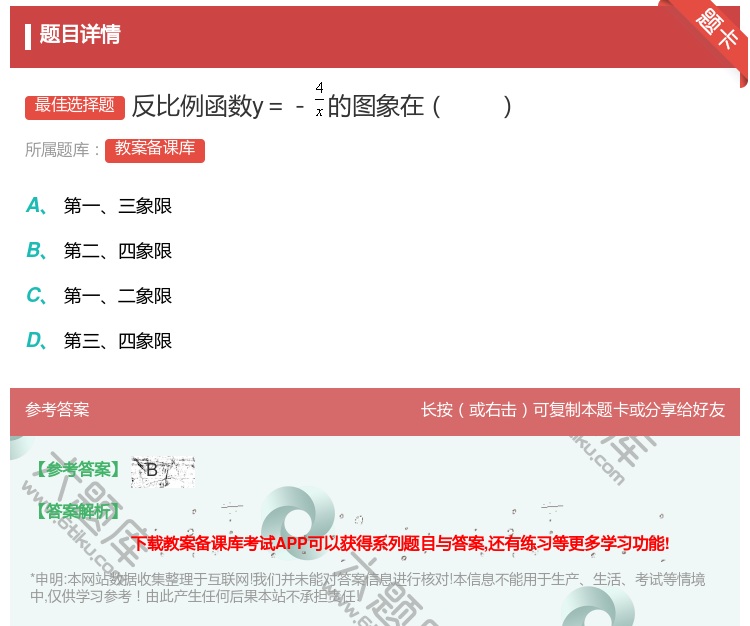The width and height of the screenshot is (750, 626).
Task: Click the answer image showing B
Action: [163, 472]
